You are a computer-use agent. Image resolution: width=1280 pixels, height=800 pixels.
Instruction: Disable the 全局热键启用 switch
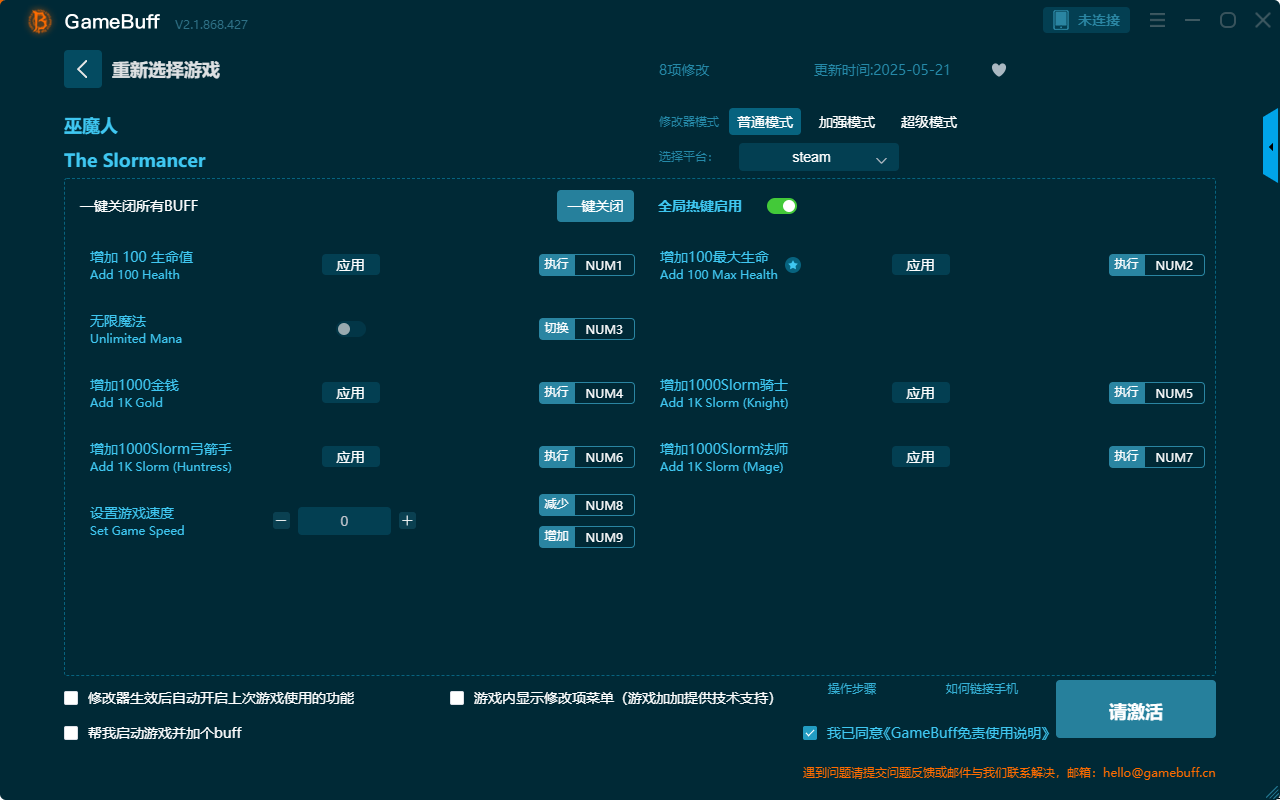tap(780, 205)
